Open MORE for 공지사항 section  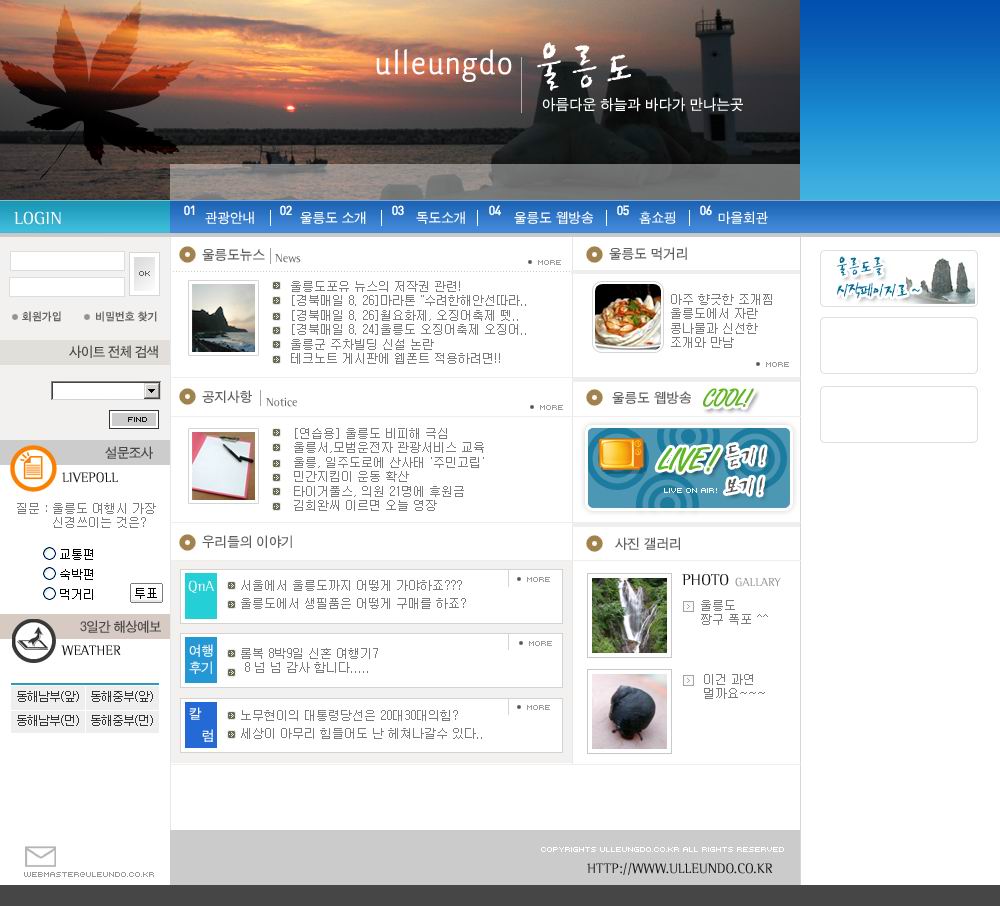pyautogui.click(x=548, y=407)
